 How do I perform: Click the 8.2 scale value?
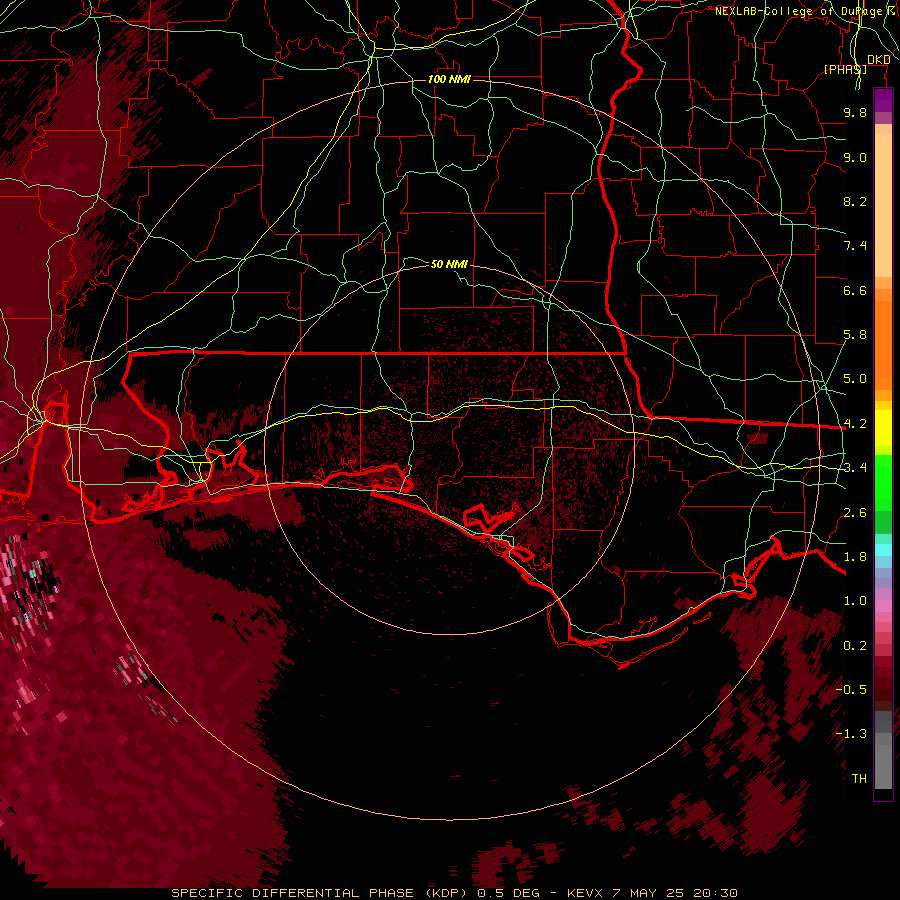click(x=855, y=201)
